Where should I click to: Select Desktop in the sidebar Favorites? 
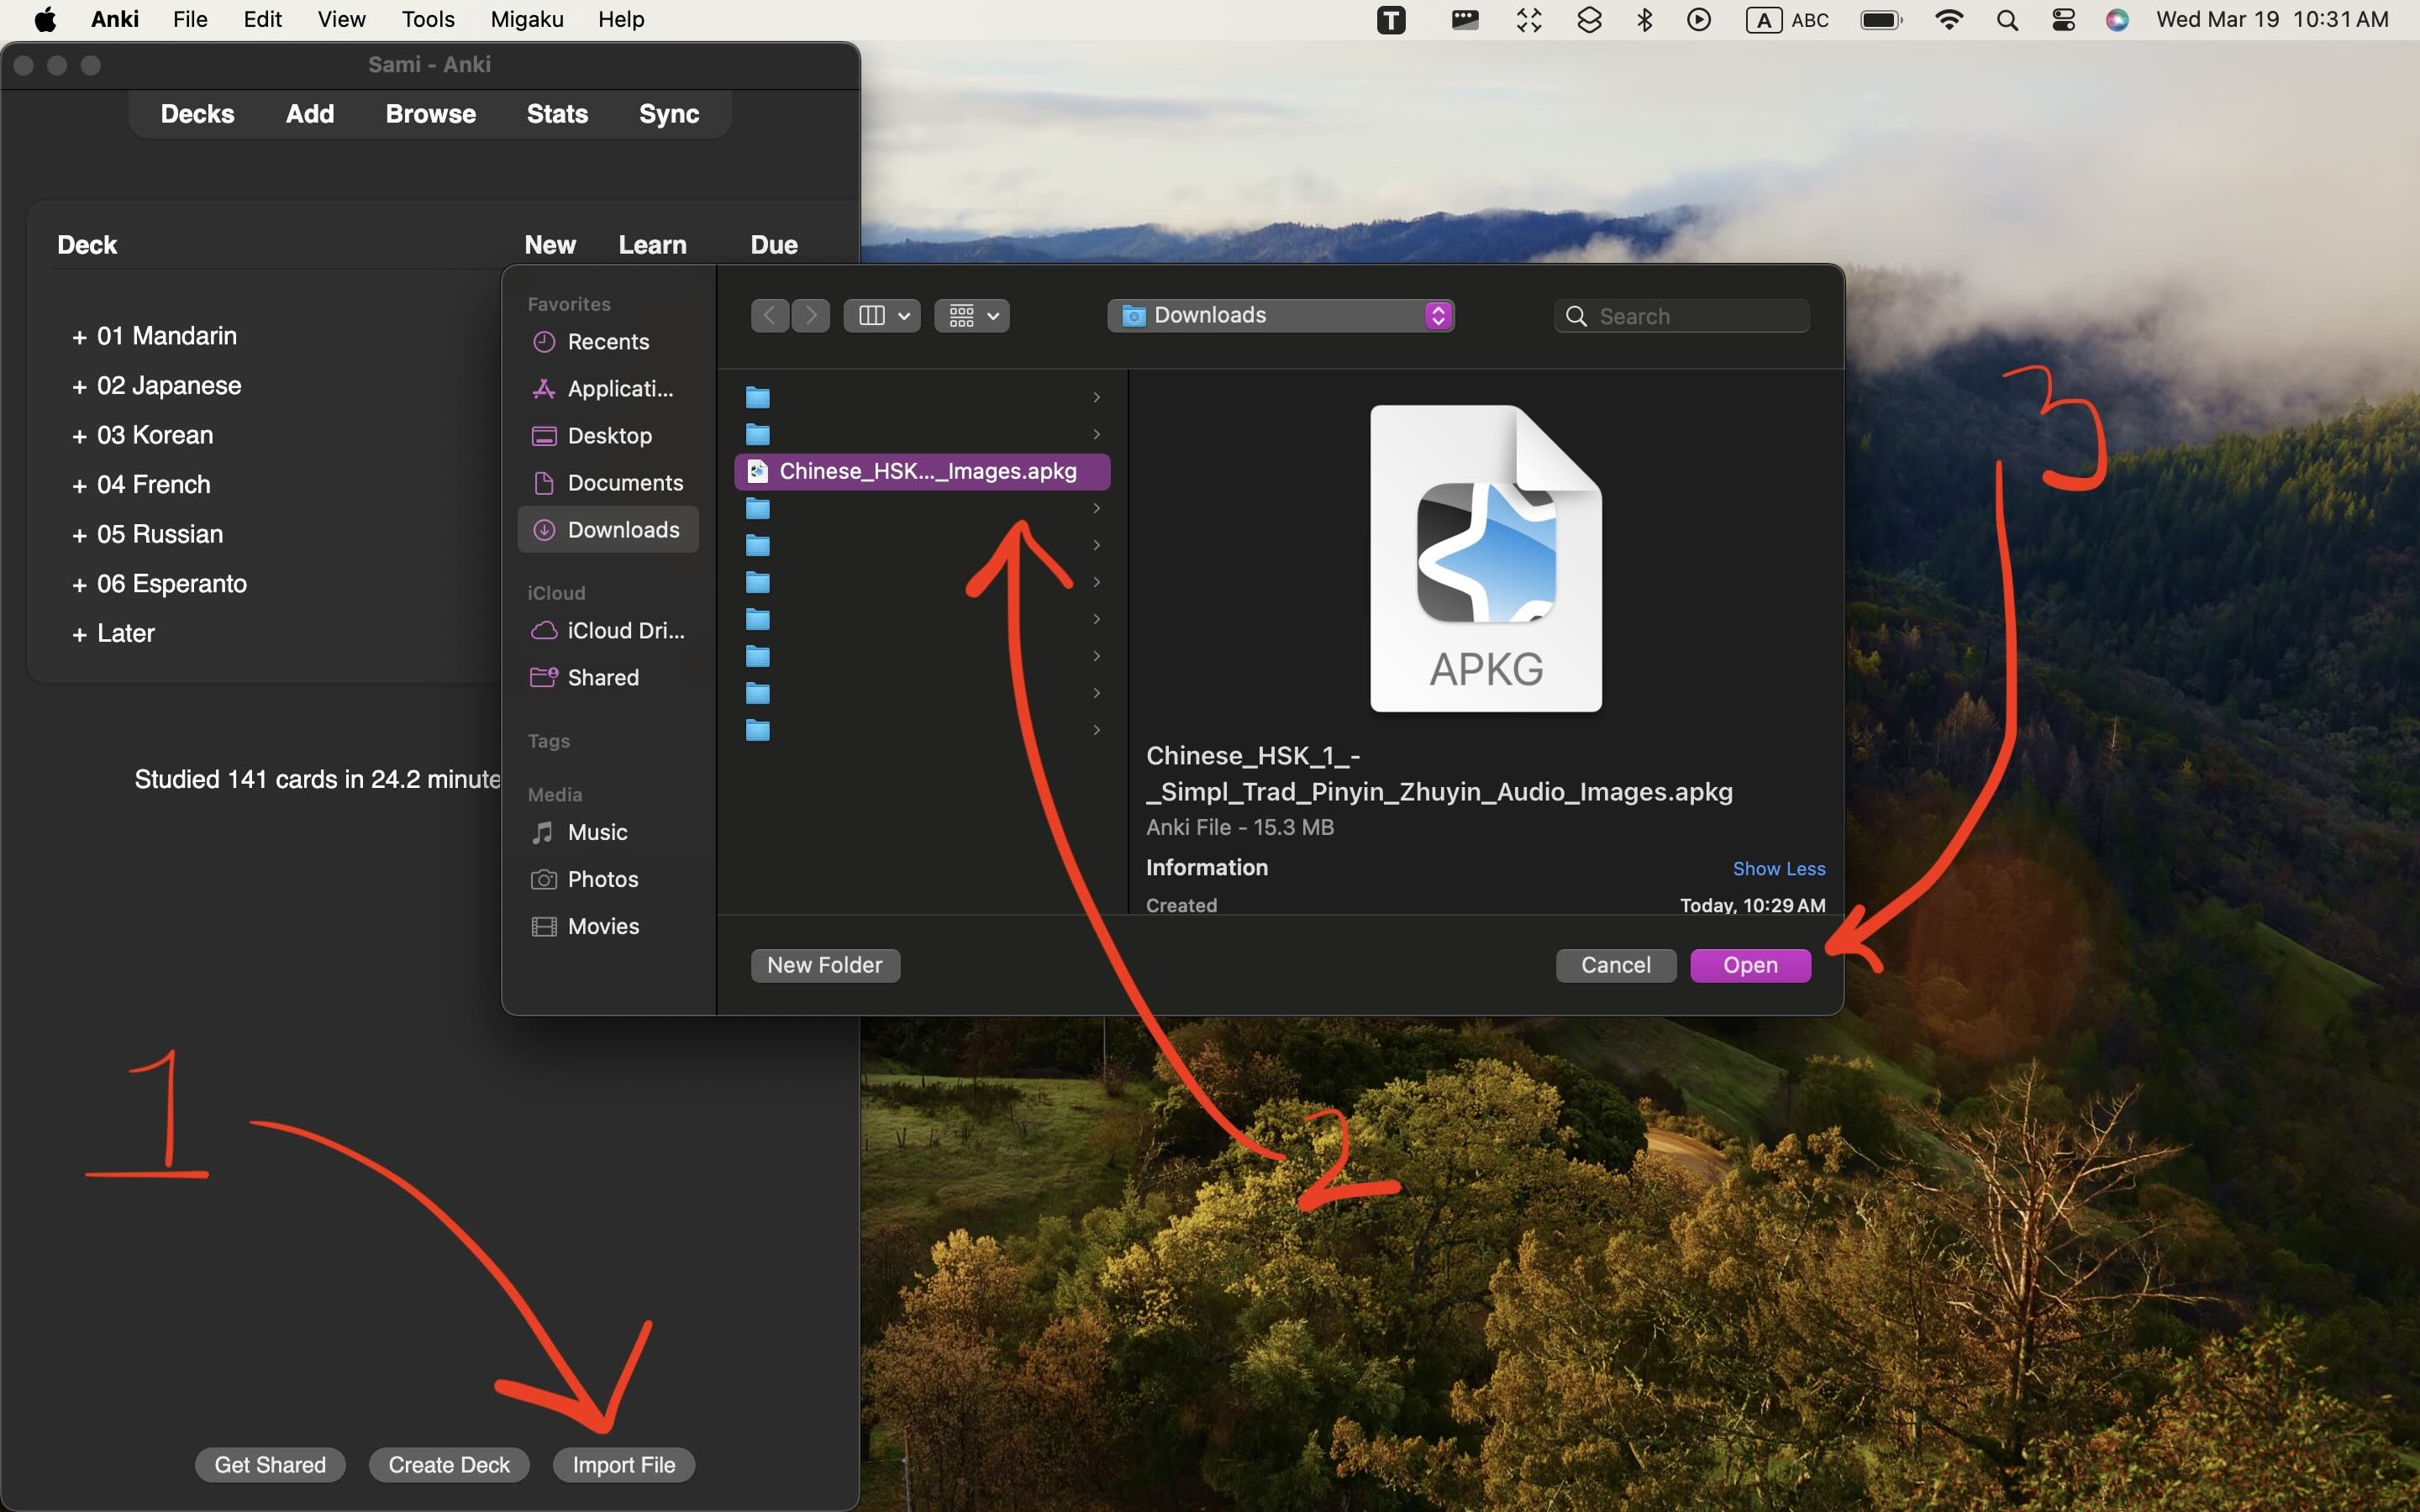tap(608, 435)
